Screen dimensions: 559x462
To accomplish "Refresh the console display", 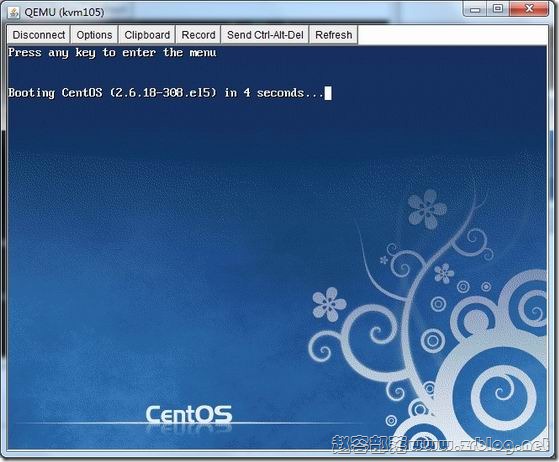I will pos(334,35).
